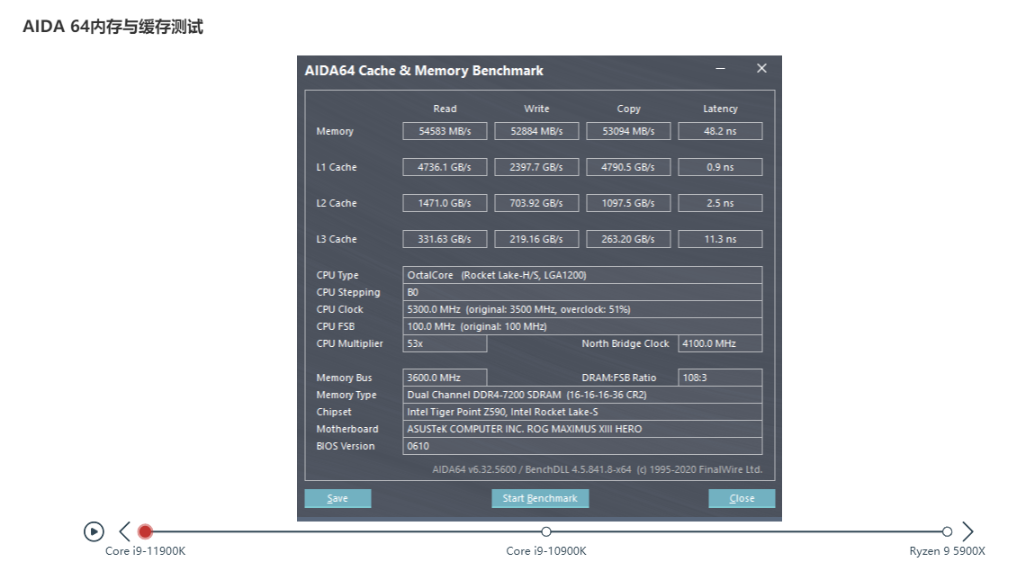Click the L3 Cache Copy value 263.20 GB/s
The width and height of the screenshot is (1016, 581).
[x=629, y=239]
